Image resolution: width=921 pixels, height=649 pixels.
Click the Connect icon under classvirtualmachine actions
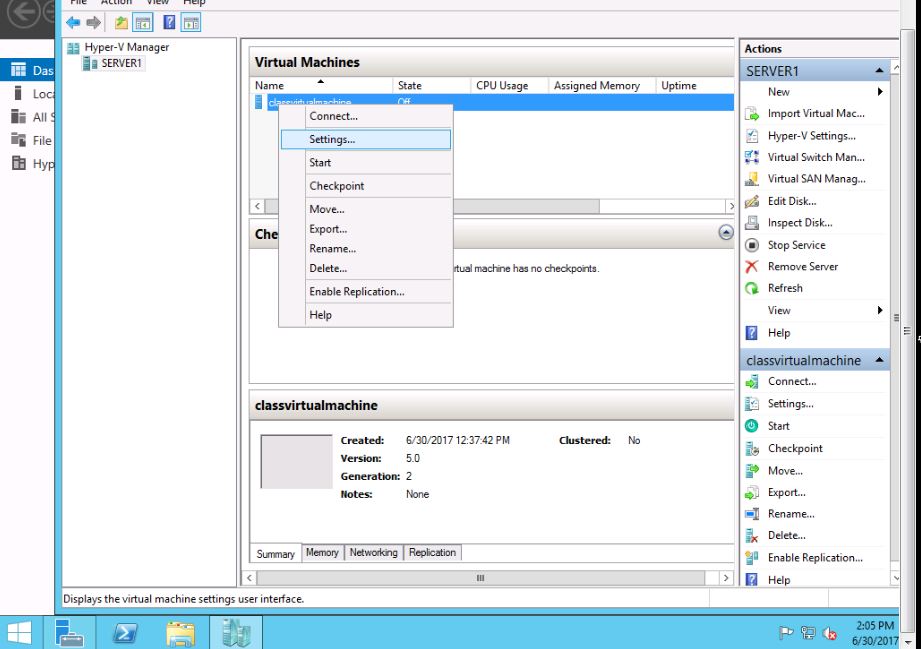tap(752, 382)
